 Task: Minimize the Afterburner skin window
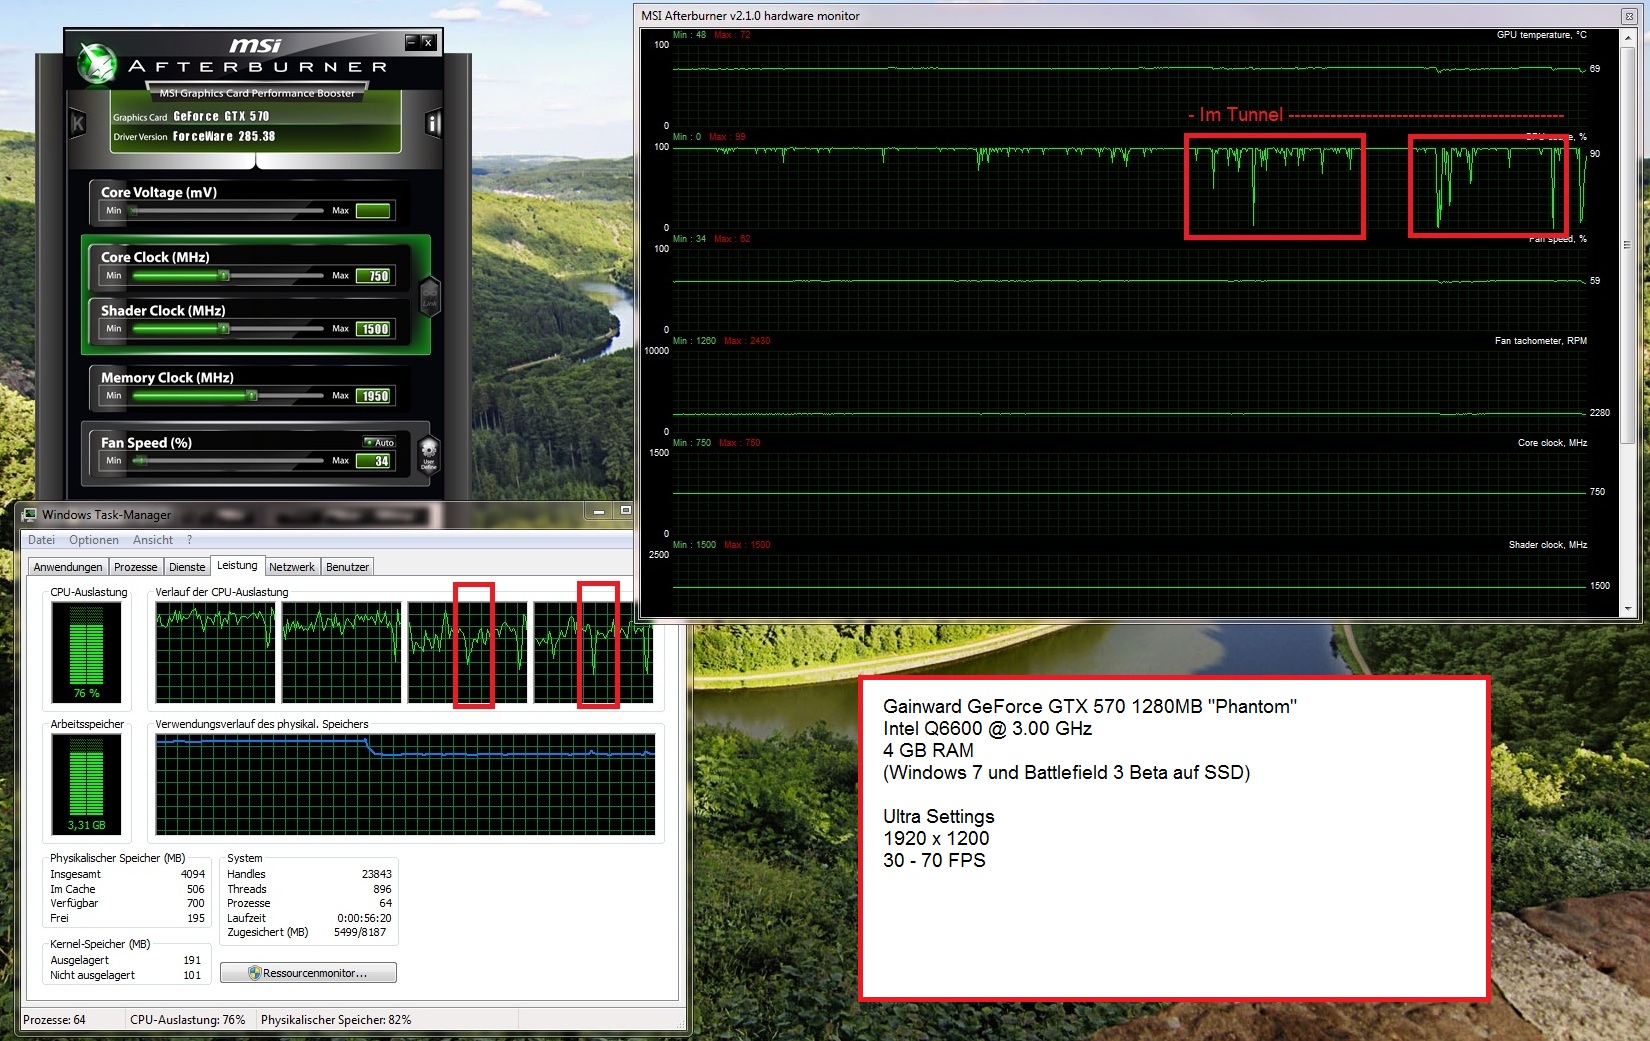[x=411, y=42]
